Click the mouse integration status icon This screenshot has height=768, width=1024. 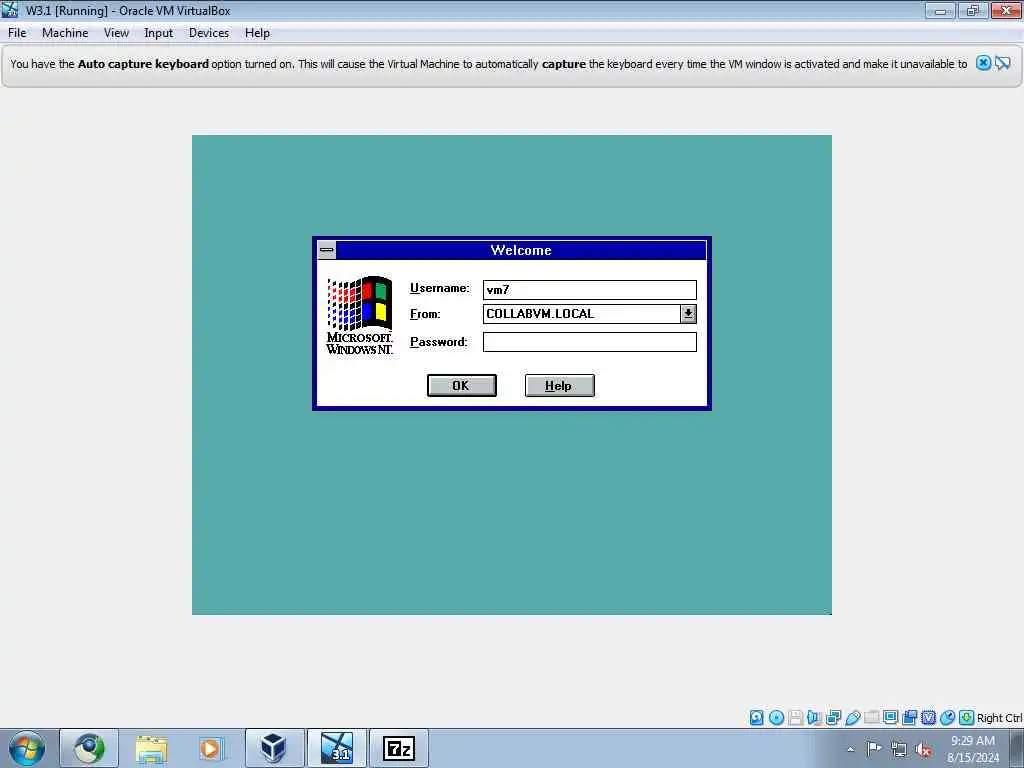(x=947, y=718)
